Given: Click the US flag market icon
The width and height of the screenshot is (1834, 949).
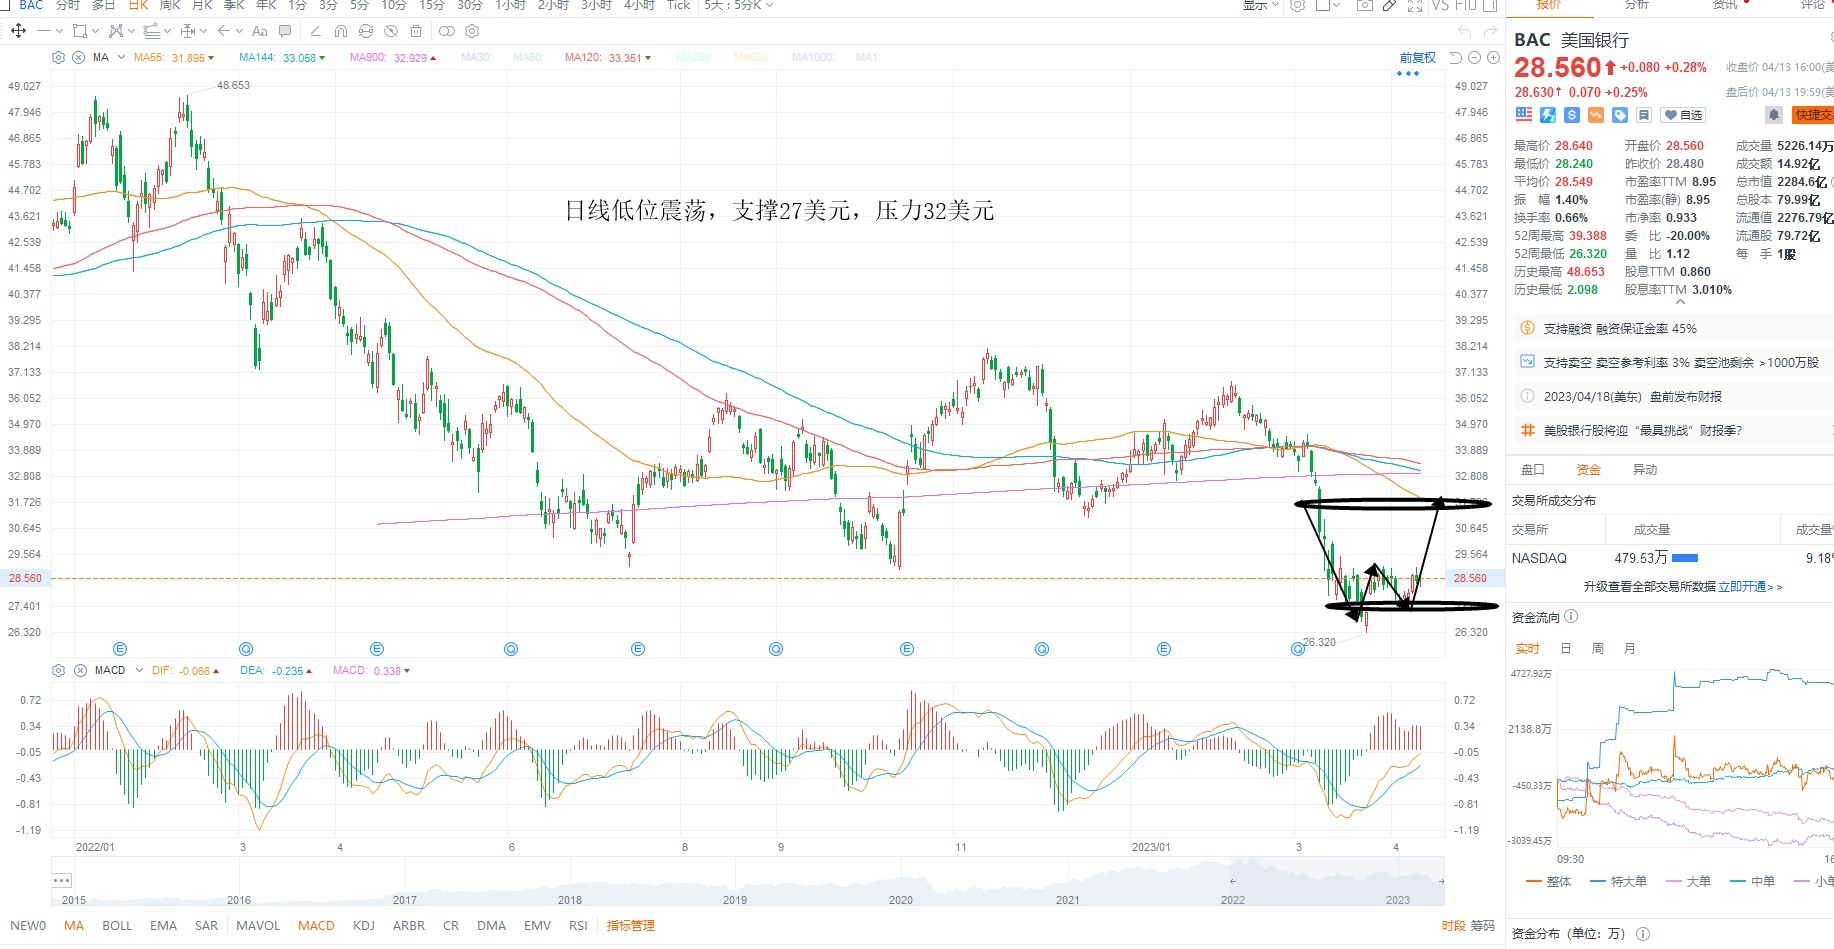Looking at the screenshot, I should point(1524,115).
